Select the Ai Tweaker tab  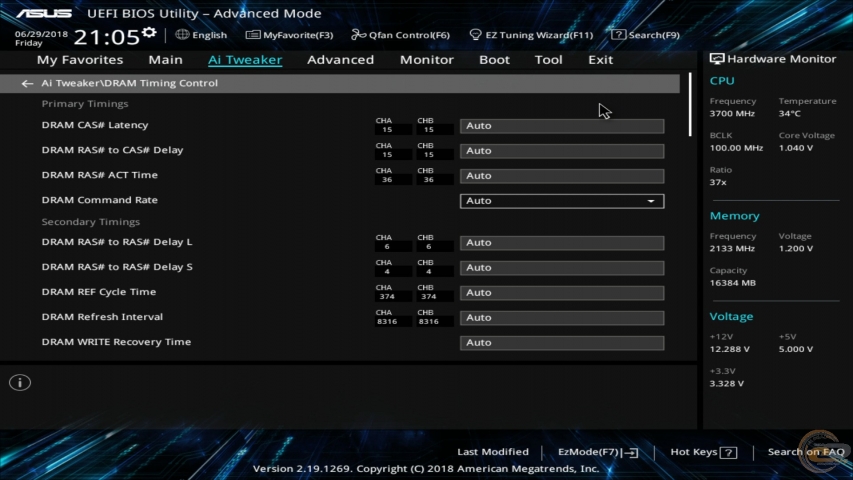tap(245, 60)
